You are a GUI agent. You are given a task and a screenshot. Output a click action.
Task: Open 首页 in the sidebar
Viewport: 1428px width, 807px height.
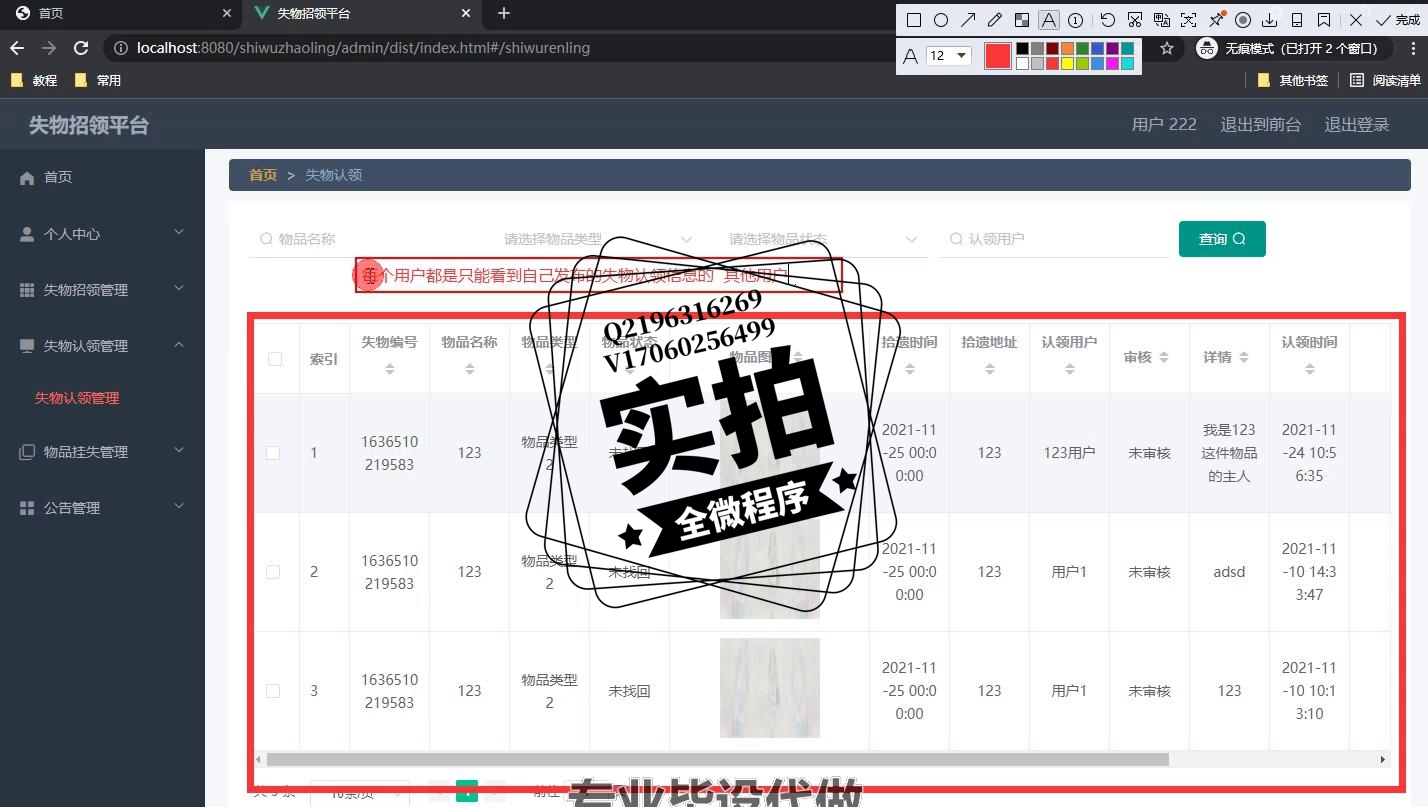pos(102,177)
